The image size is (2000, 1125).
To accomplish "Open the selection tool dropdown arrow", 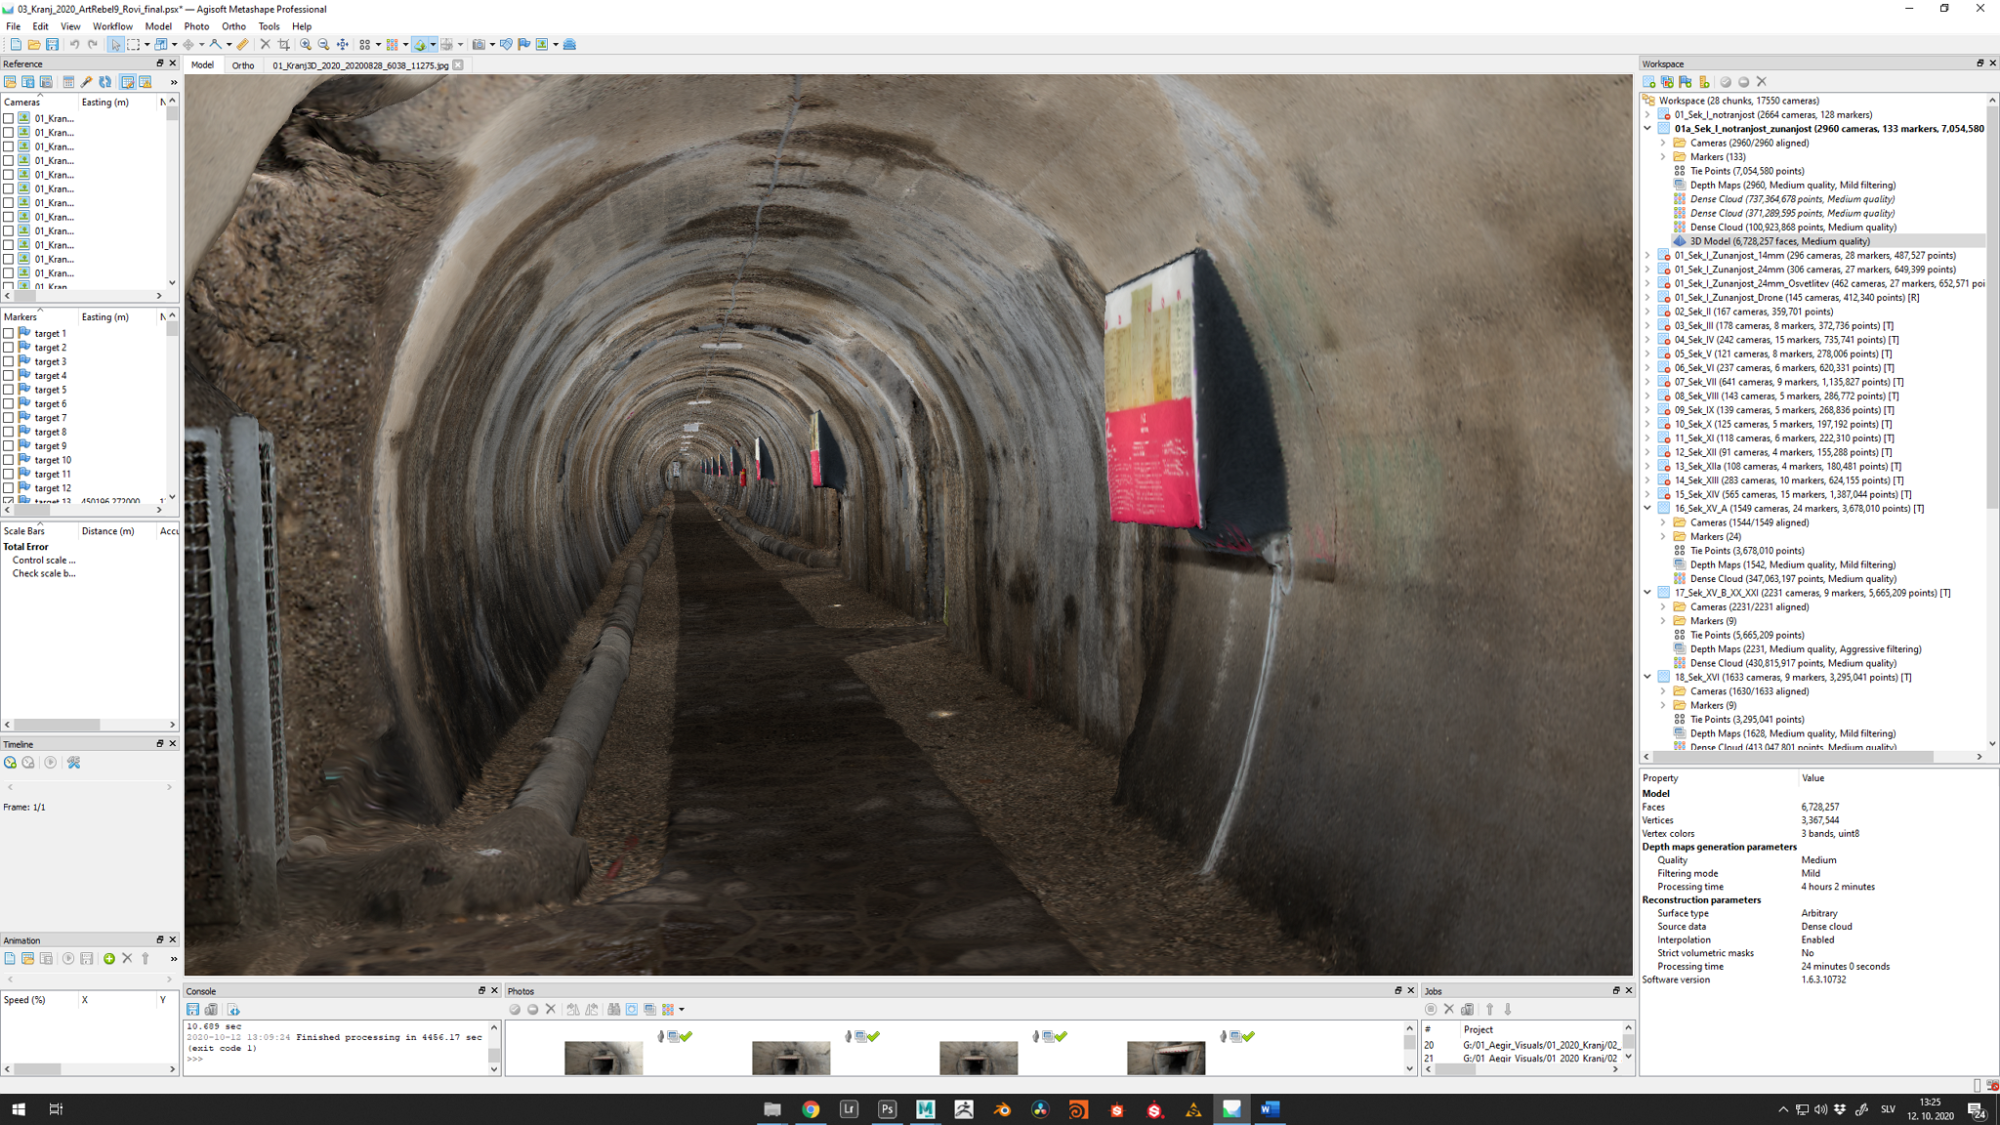I will (147, 44).
